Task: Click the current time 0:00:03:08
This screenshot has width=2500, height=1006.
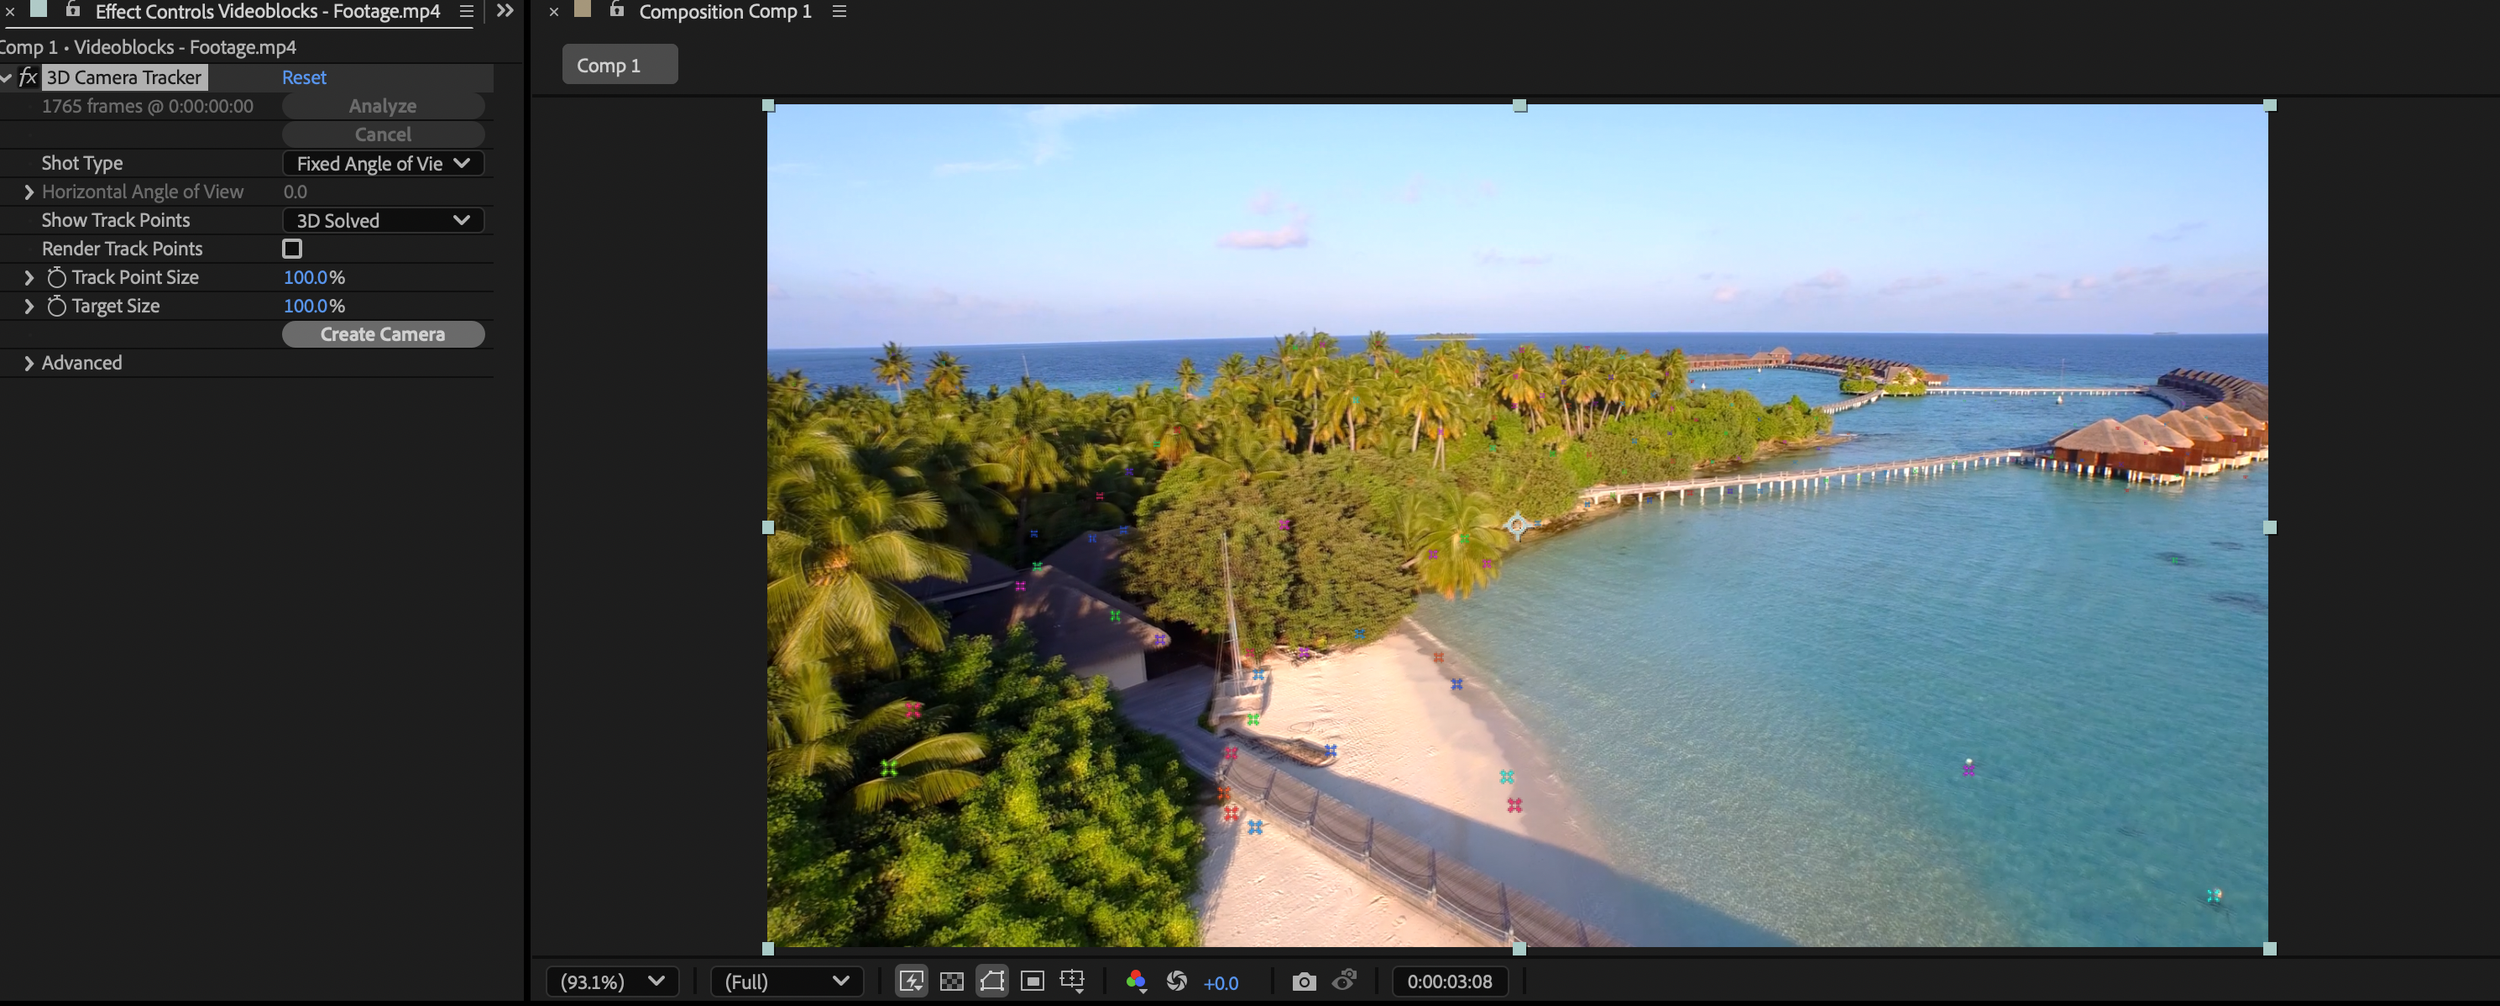Action: 1450,982
